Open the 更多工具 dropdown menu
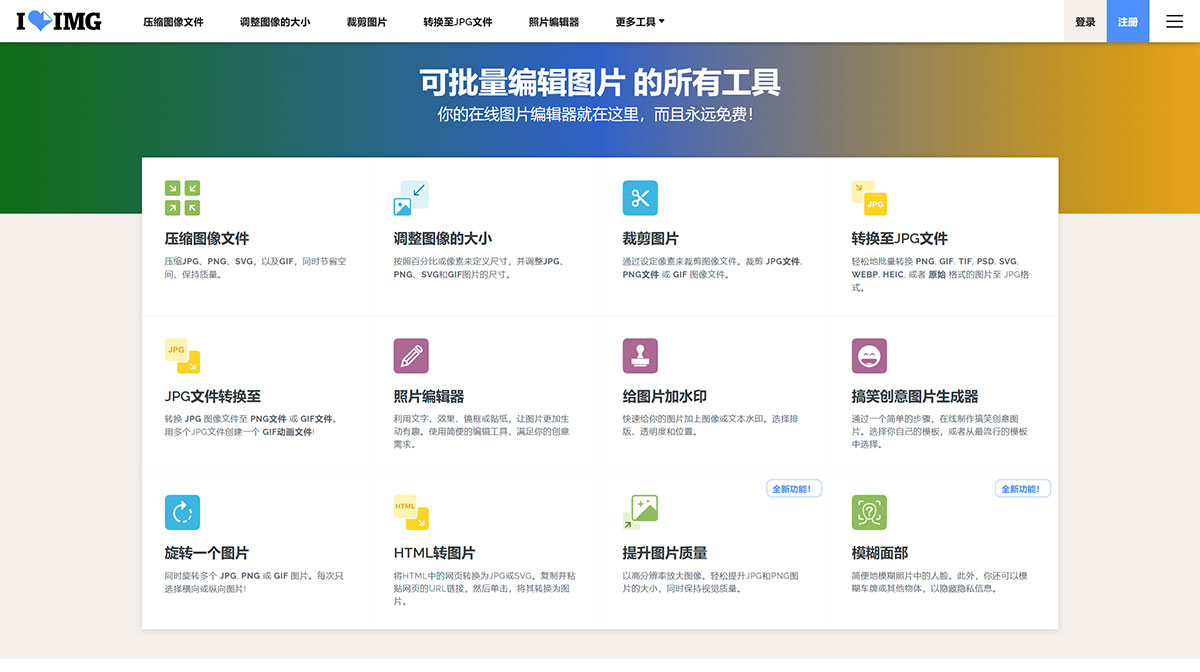1200x672 pixels. (639, 20)
